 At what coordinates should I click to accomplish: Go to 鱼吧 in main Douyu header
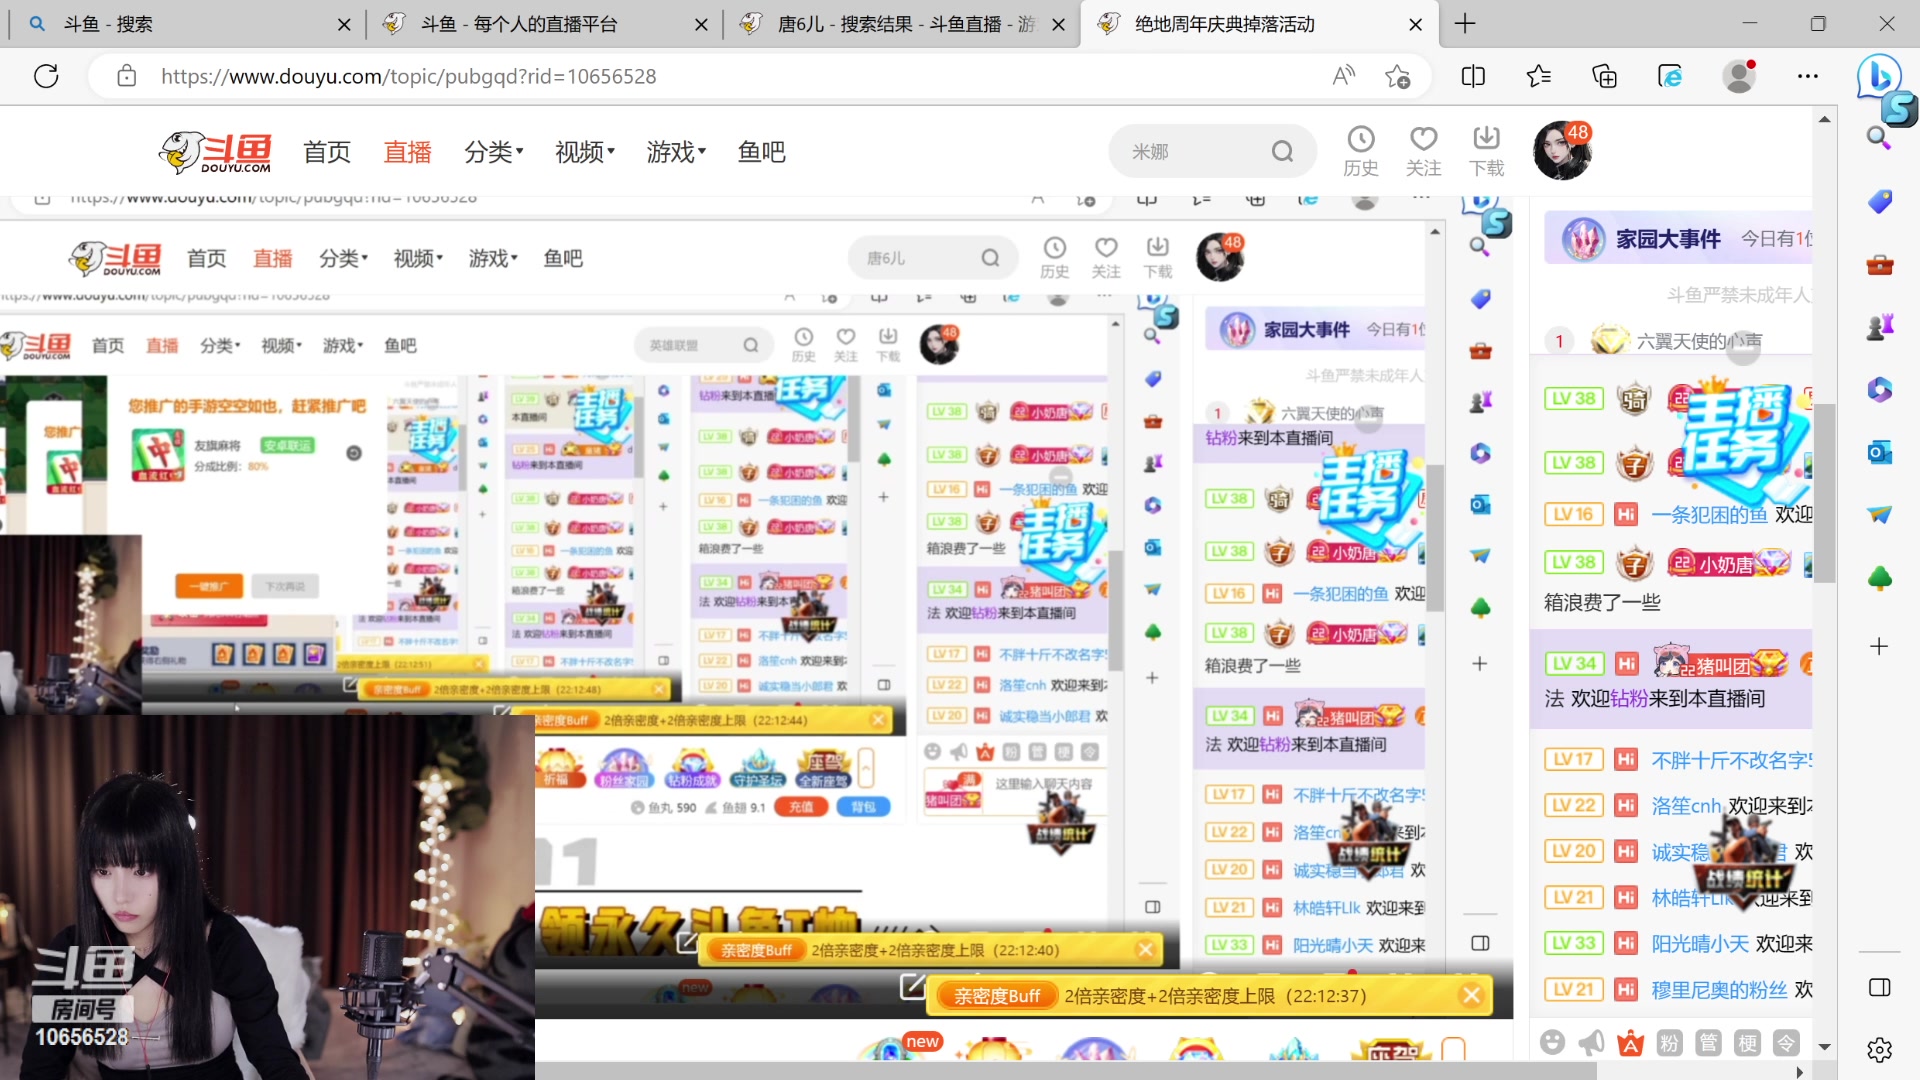761,152
